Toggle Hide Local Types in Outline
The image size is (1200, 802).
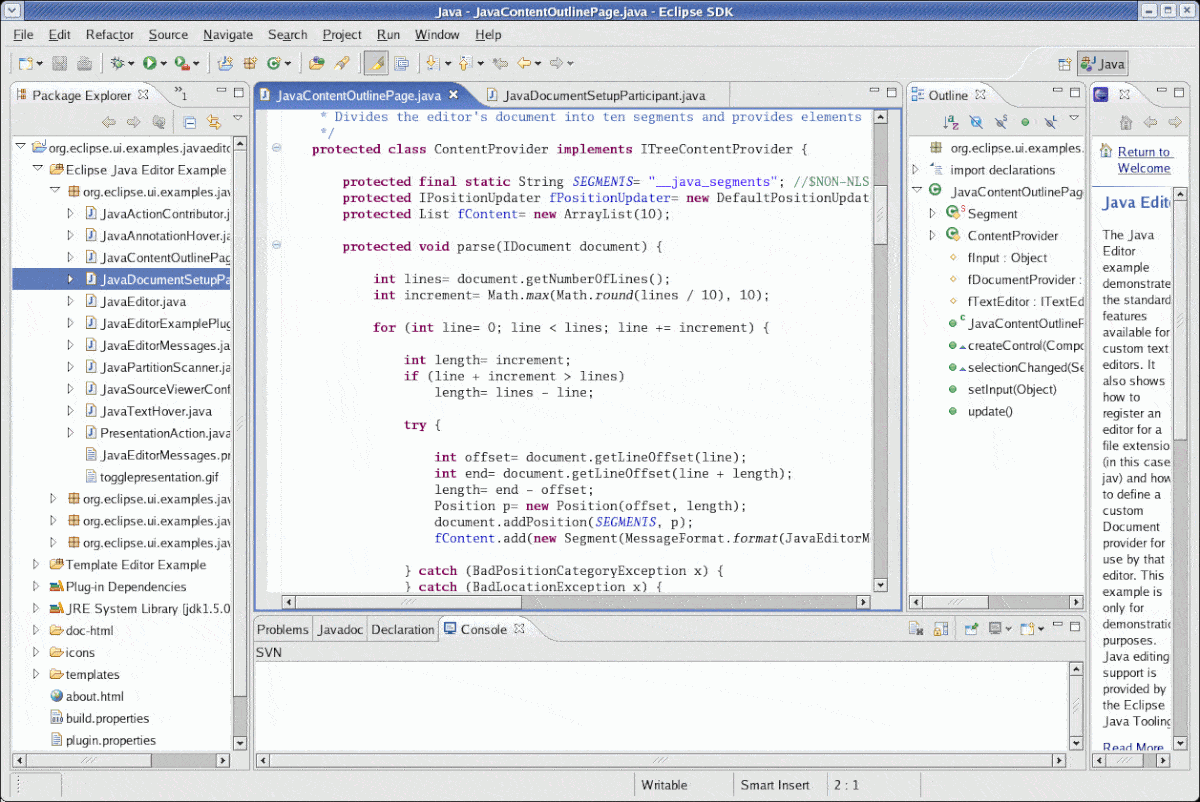click(x=1050, y=122)
